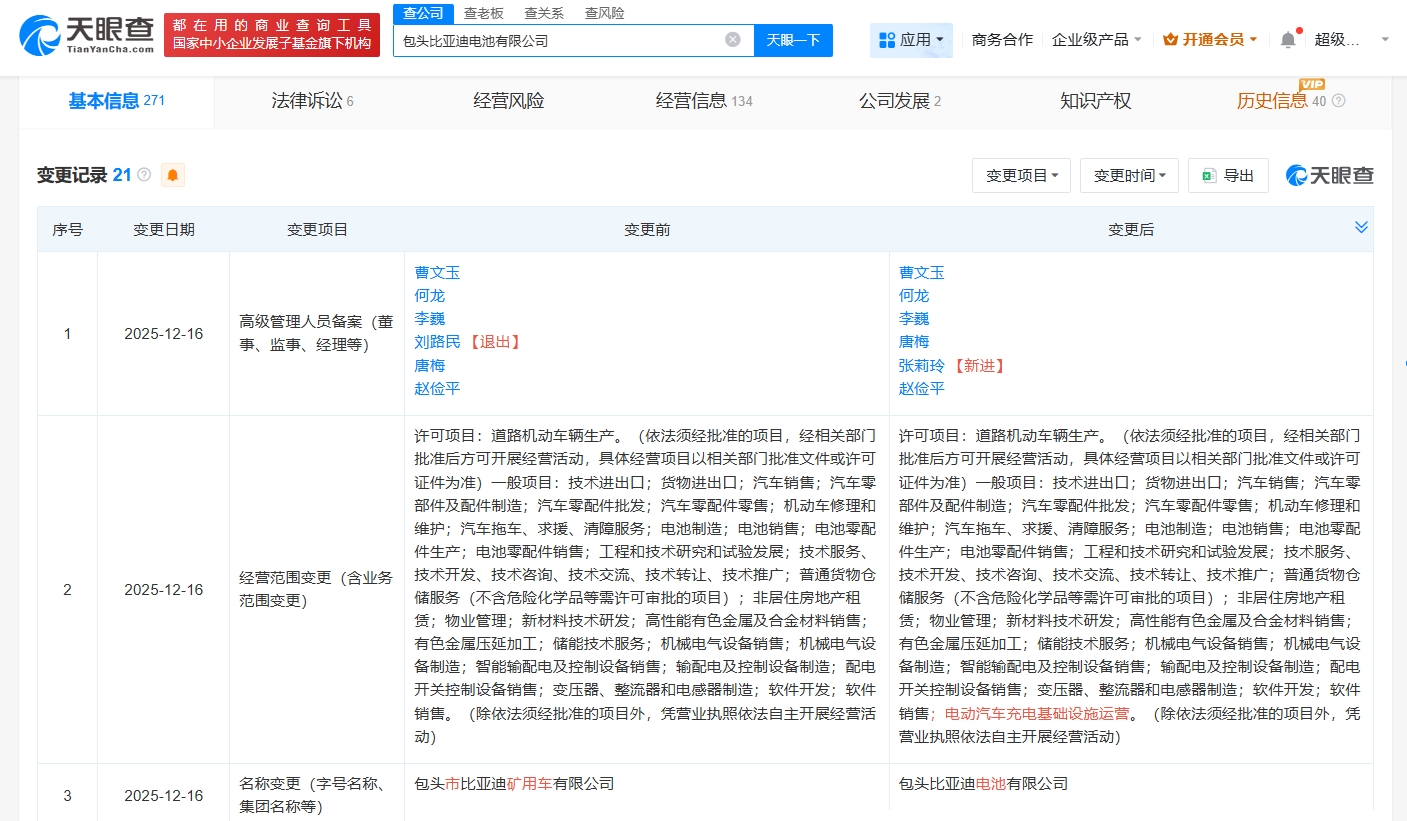
Task: Select the 查老板 search mode tab
Action: coord(484,13)
